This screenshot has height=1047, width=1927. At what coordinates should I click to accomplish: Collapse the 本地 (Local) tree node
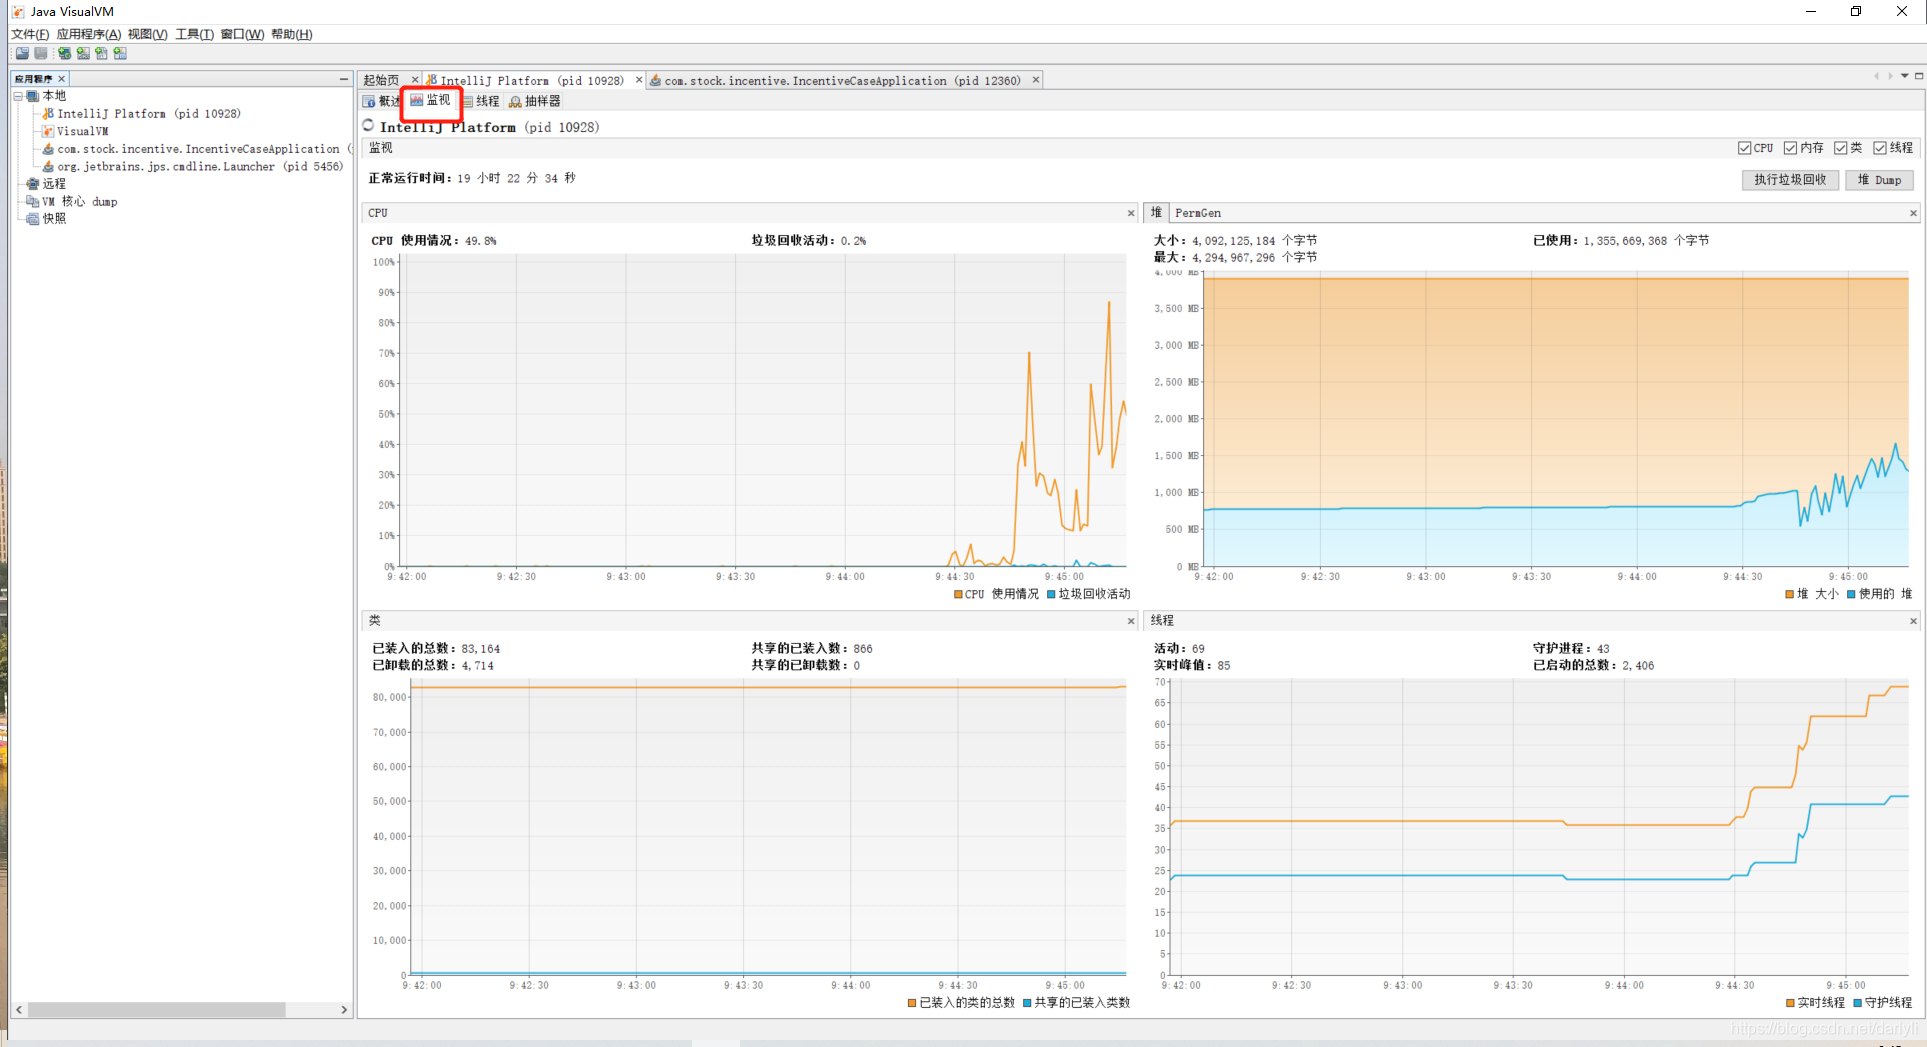coord(18,95)
